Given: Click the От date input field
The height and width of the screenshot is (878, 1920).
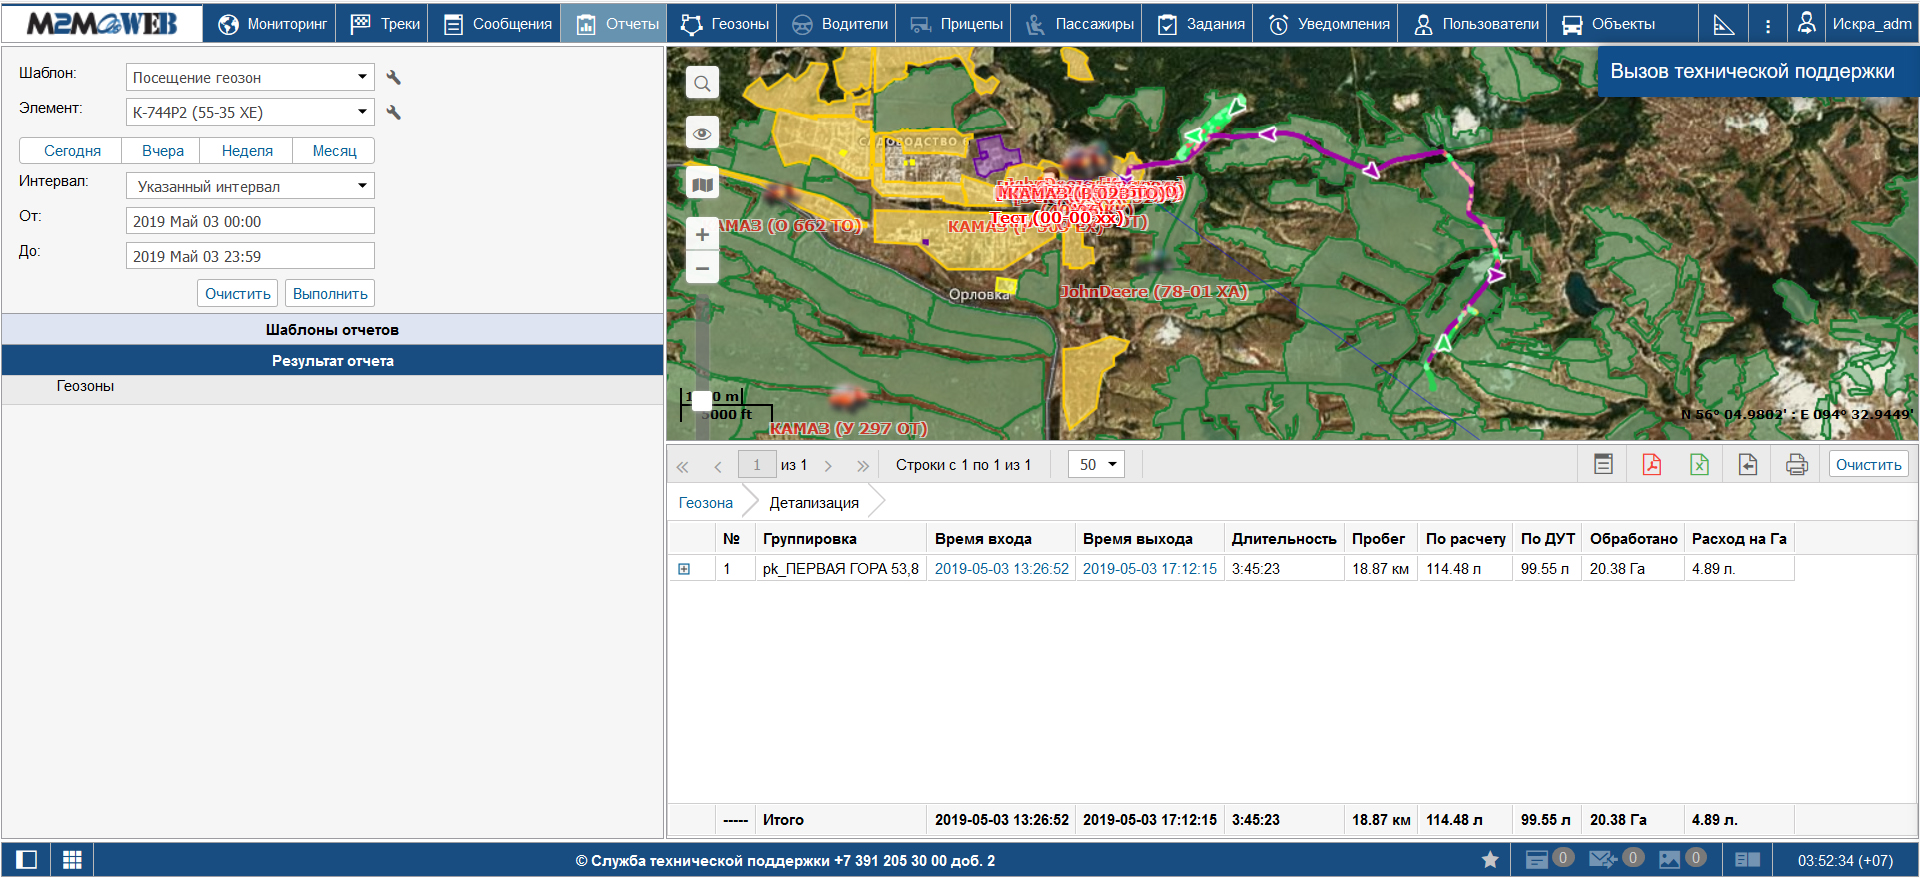Looking at the screenshot, I should coord(250,222).
